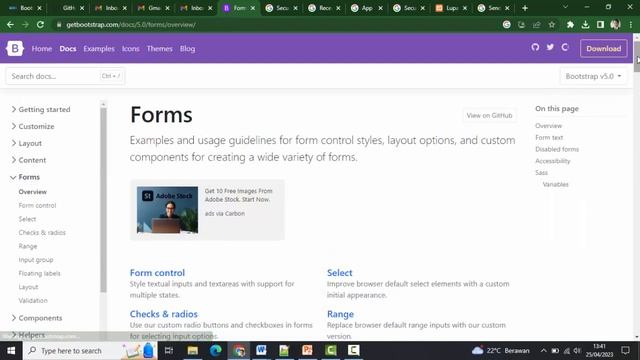Jump to Disabled forms section
Image resolution: width=640 pixels, height=360 pixels.
click(x=557, y=149)
